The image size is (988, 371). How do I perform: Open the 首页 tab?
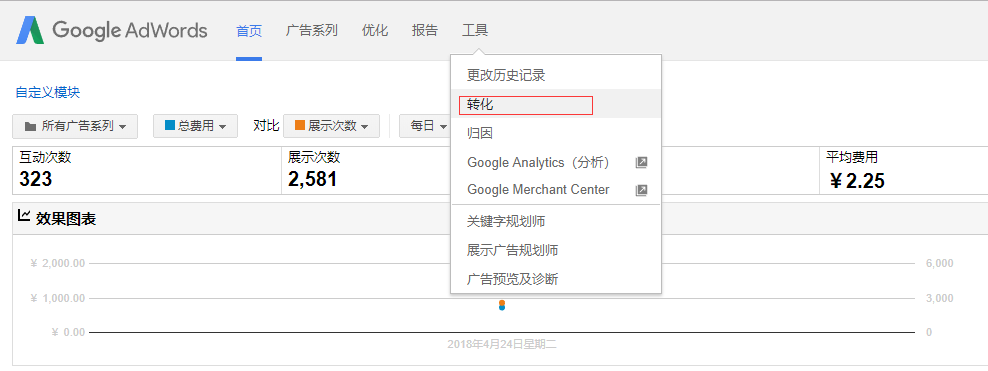point(249,30)
